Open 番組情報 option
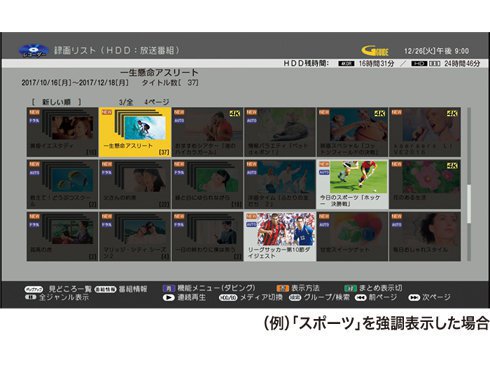Screen dimensions: 490x368 121,289
